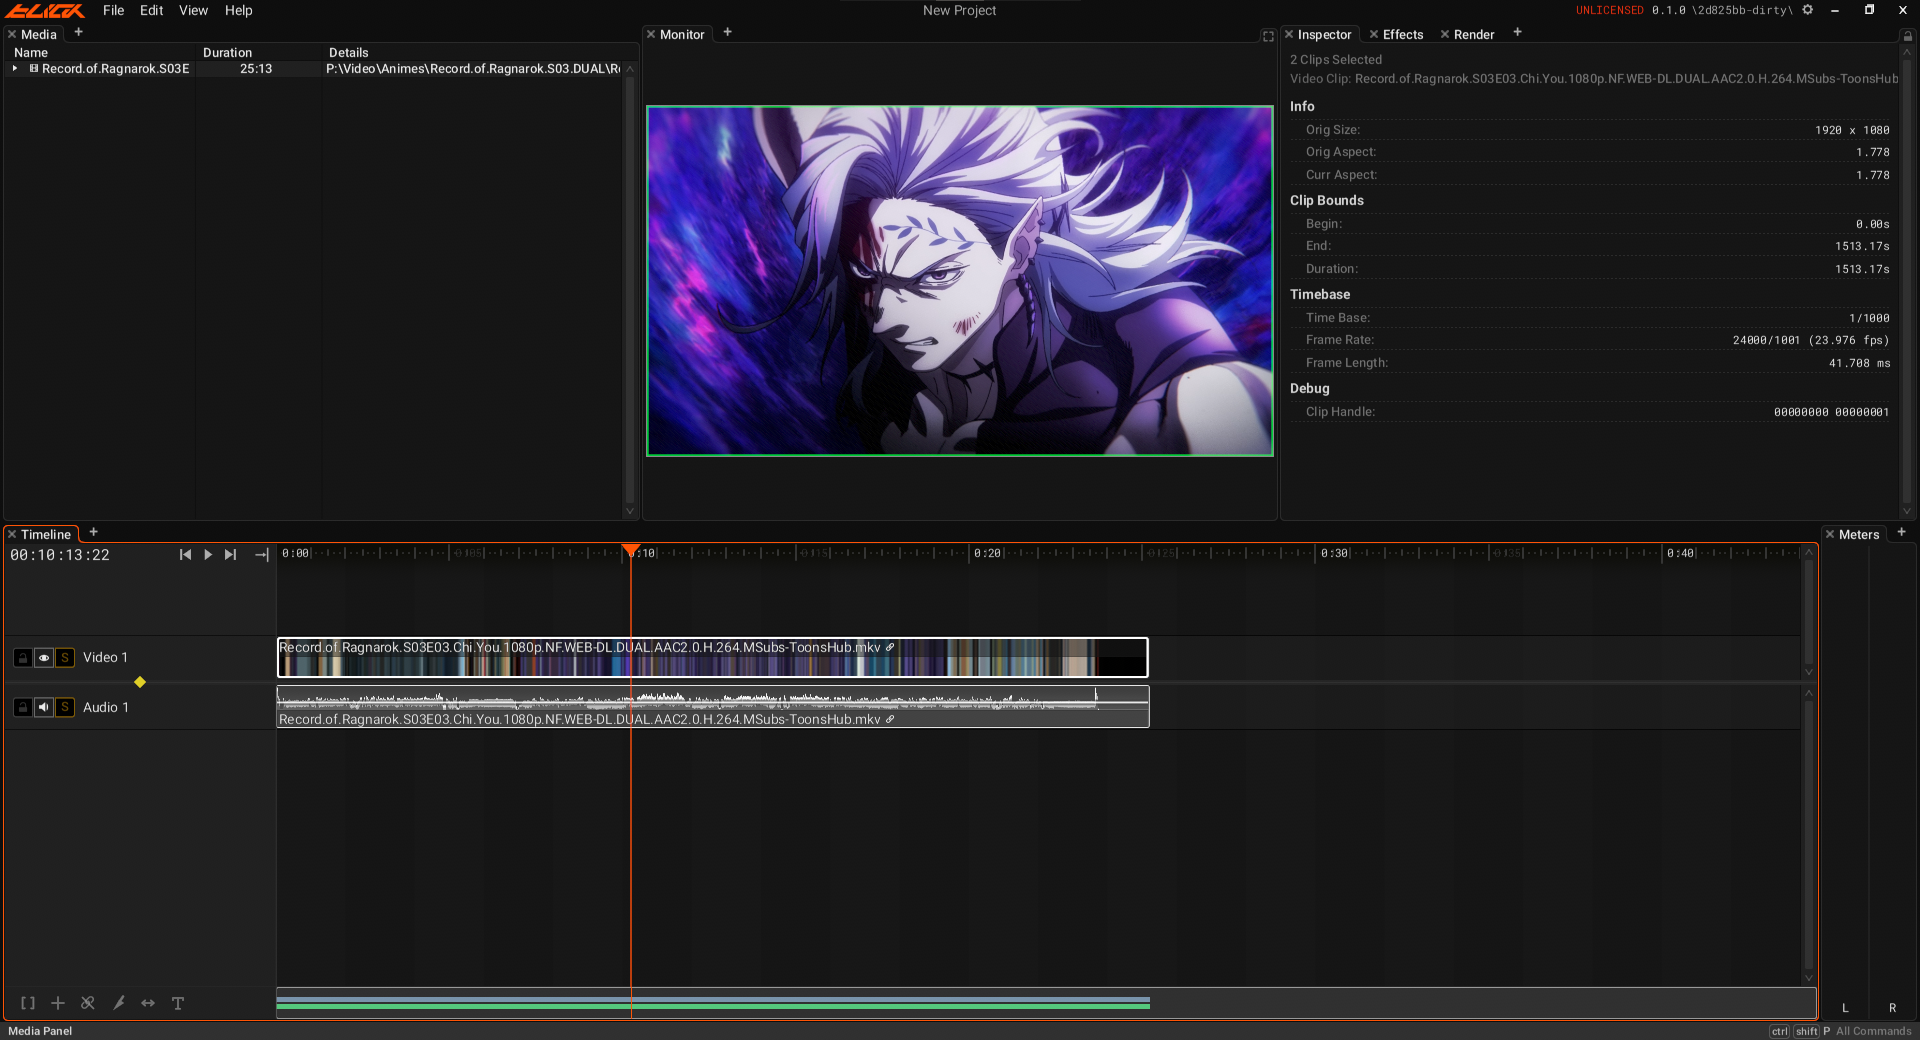Select the Audio 1 waveform clip
The image size is (1920, 1040).
713,706
